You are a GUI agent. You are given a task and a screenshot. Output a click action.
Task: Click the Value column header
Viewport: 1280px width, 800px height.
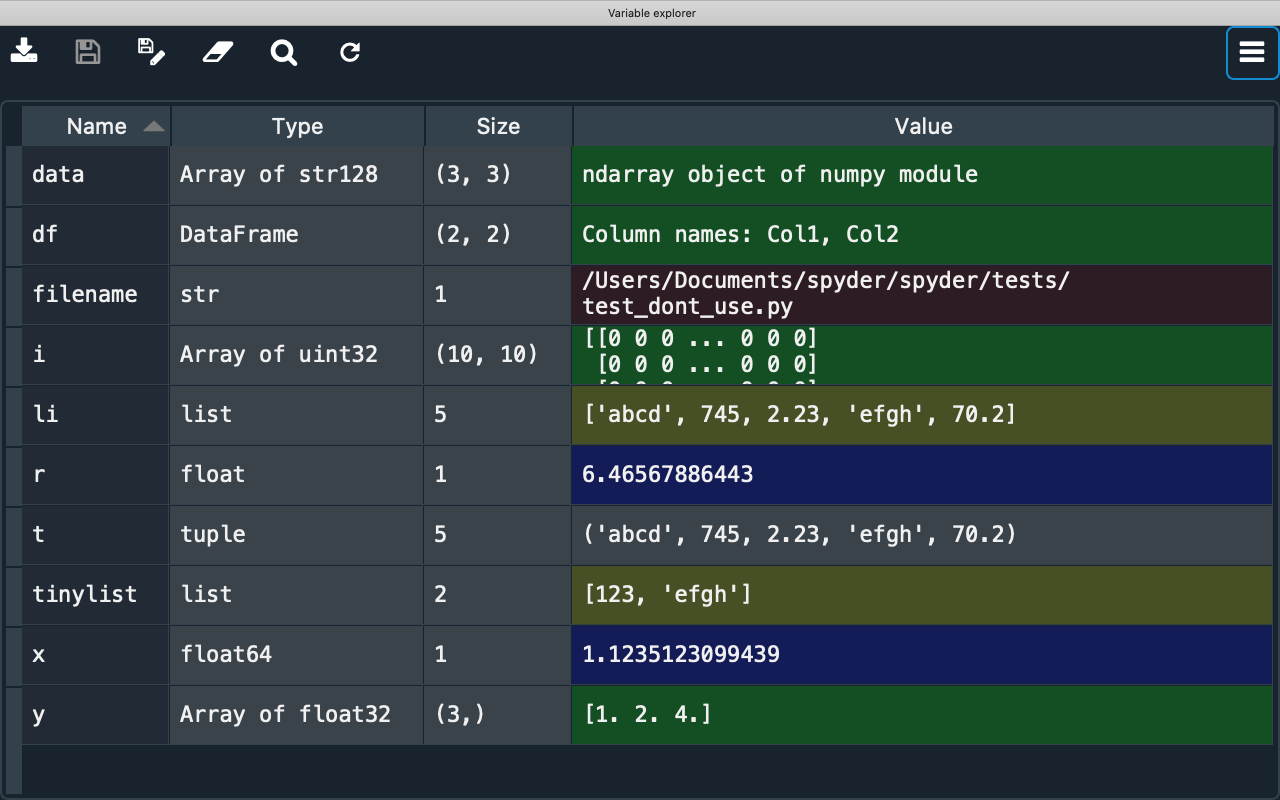(922, 126)
